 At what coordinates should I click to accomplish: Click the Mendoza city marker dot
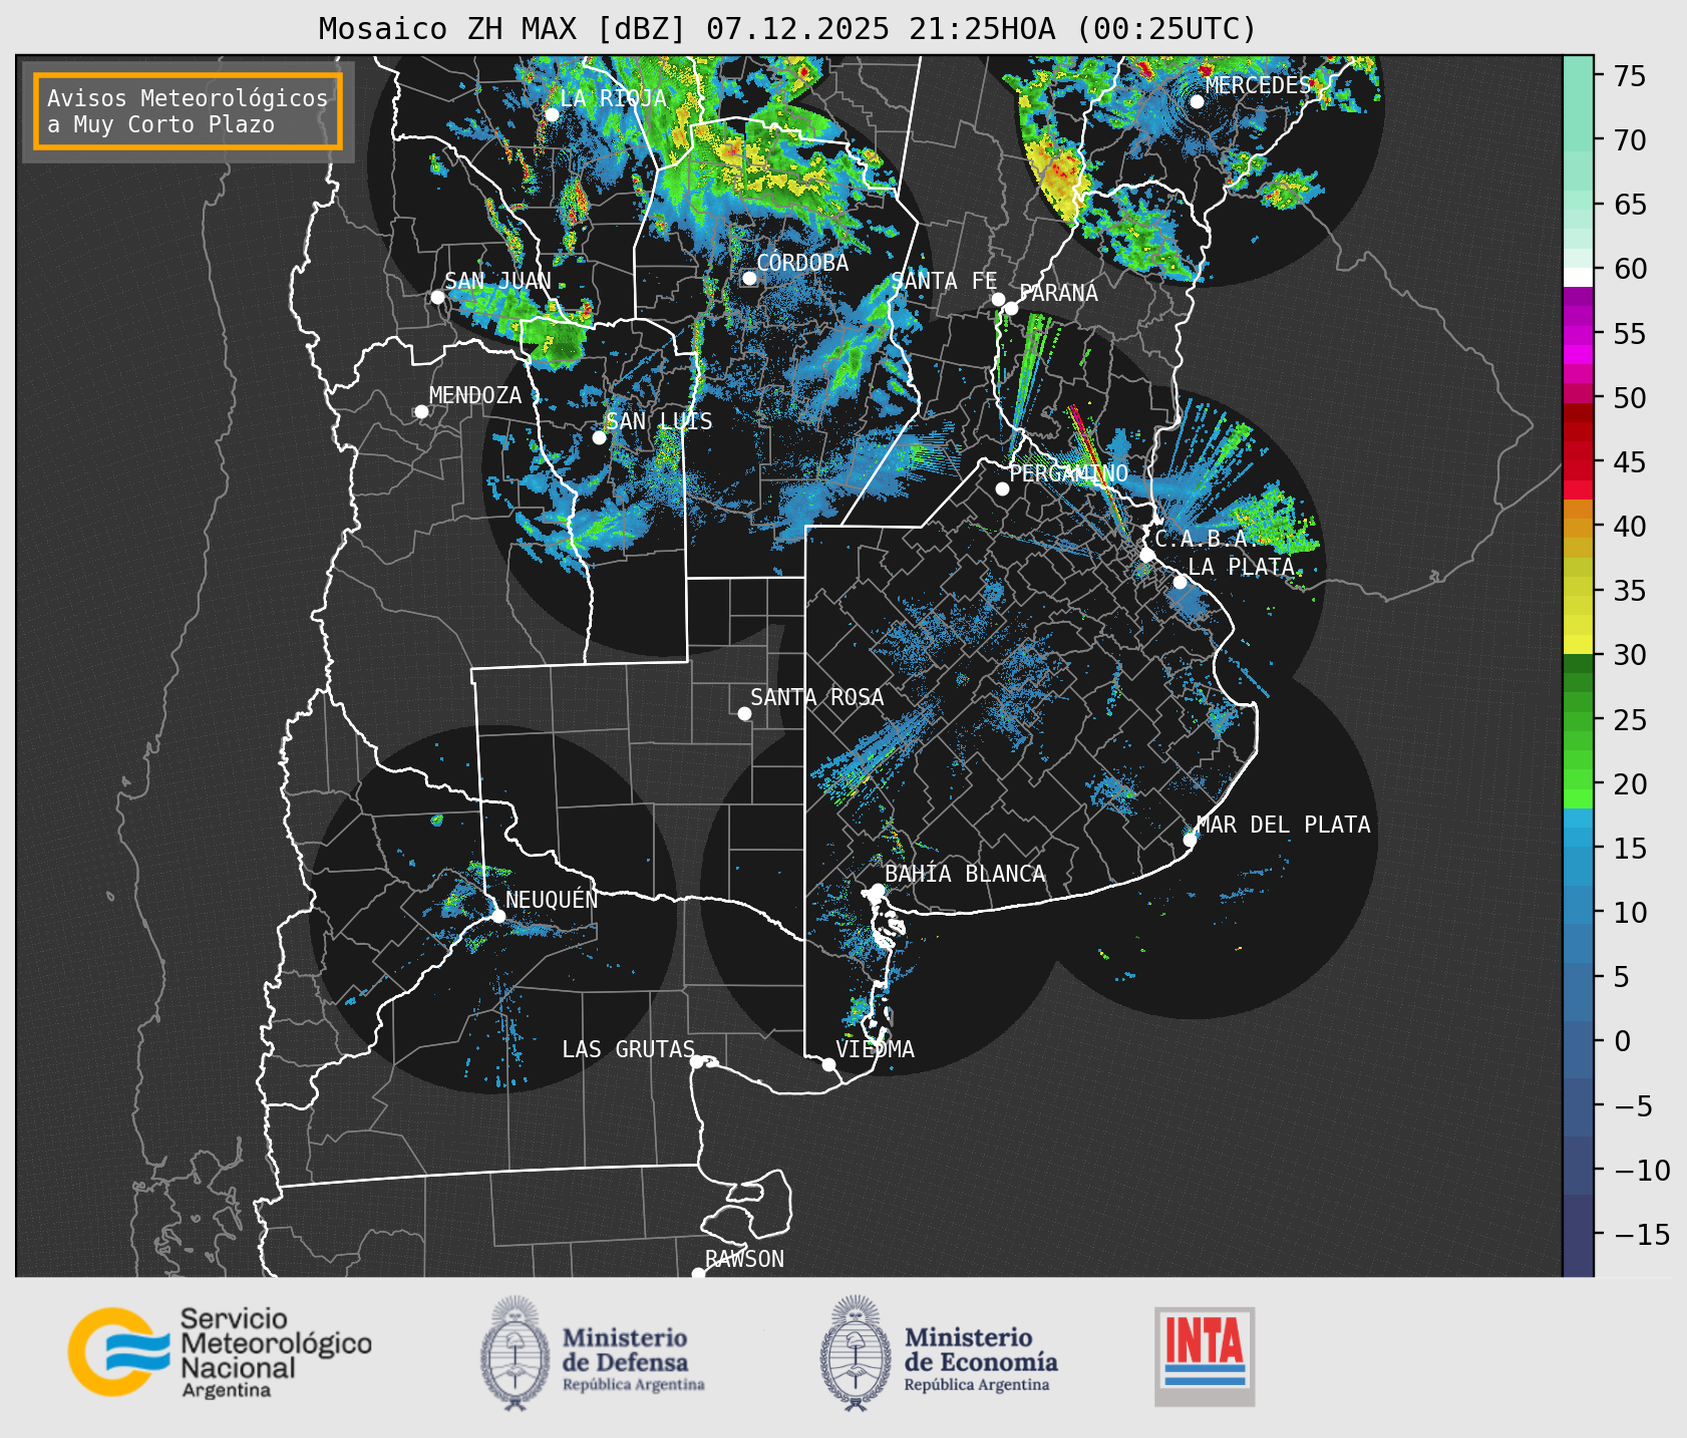[421, 412]
